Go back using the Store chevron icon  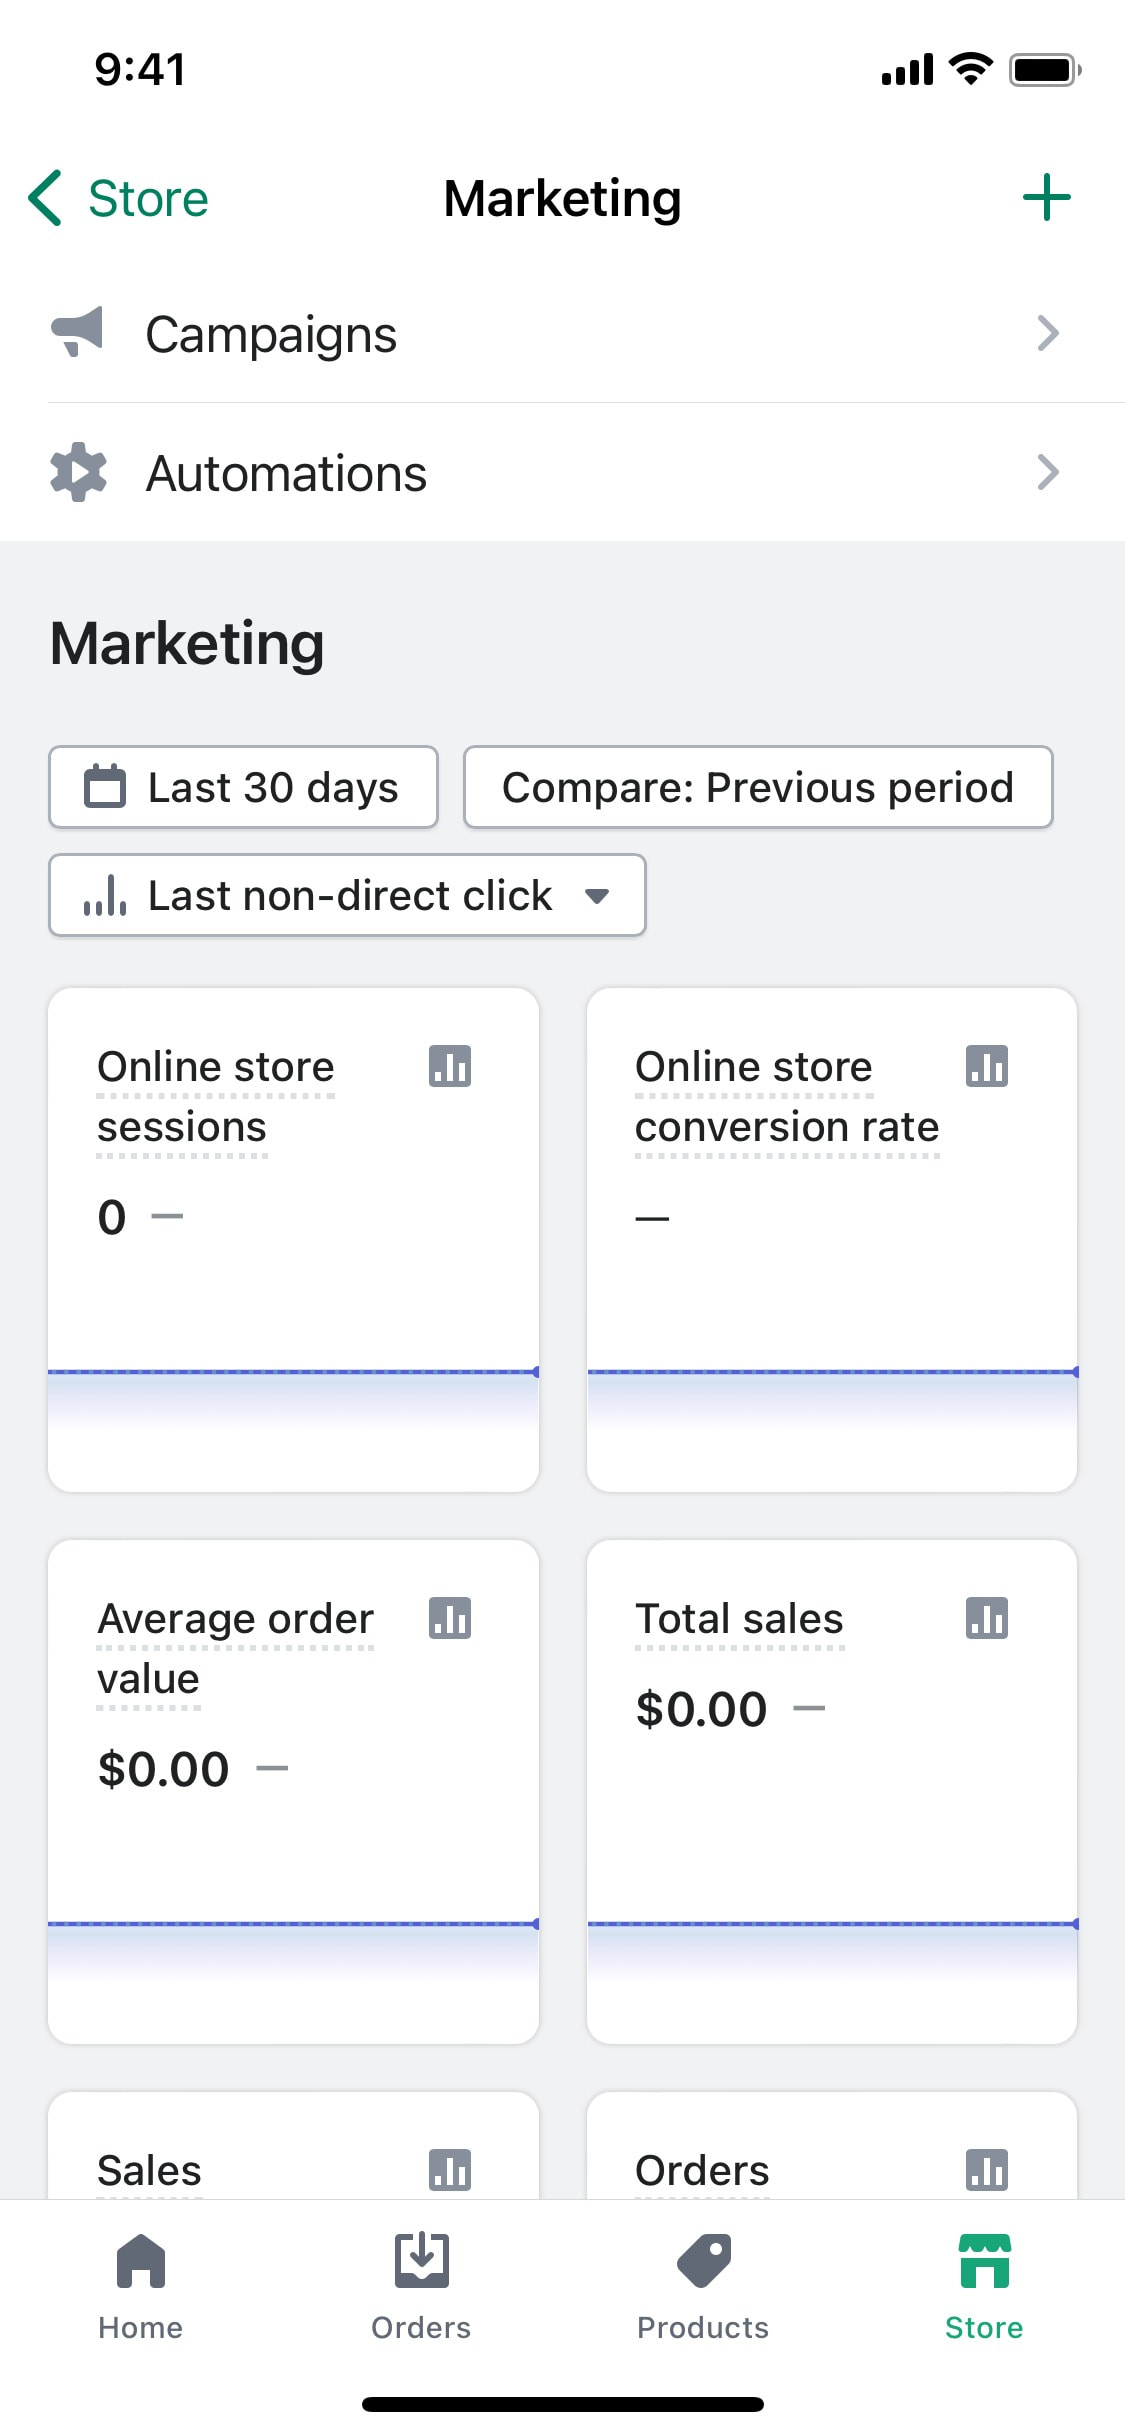[x=45, y=197]
